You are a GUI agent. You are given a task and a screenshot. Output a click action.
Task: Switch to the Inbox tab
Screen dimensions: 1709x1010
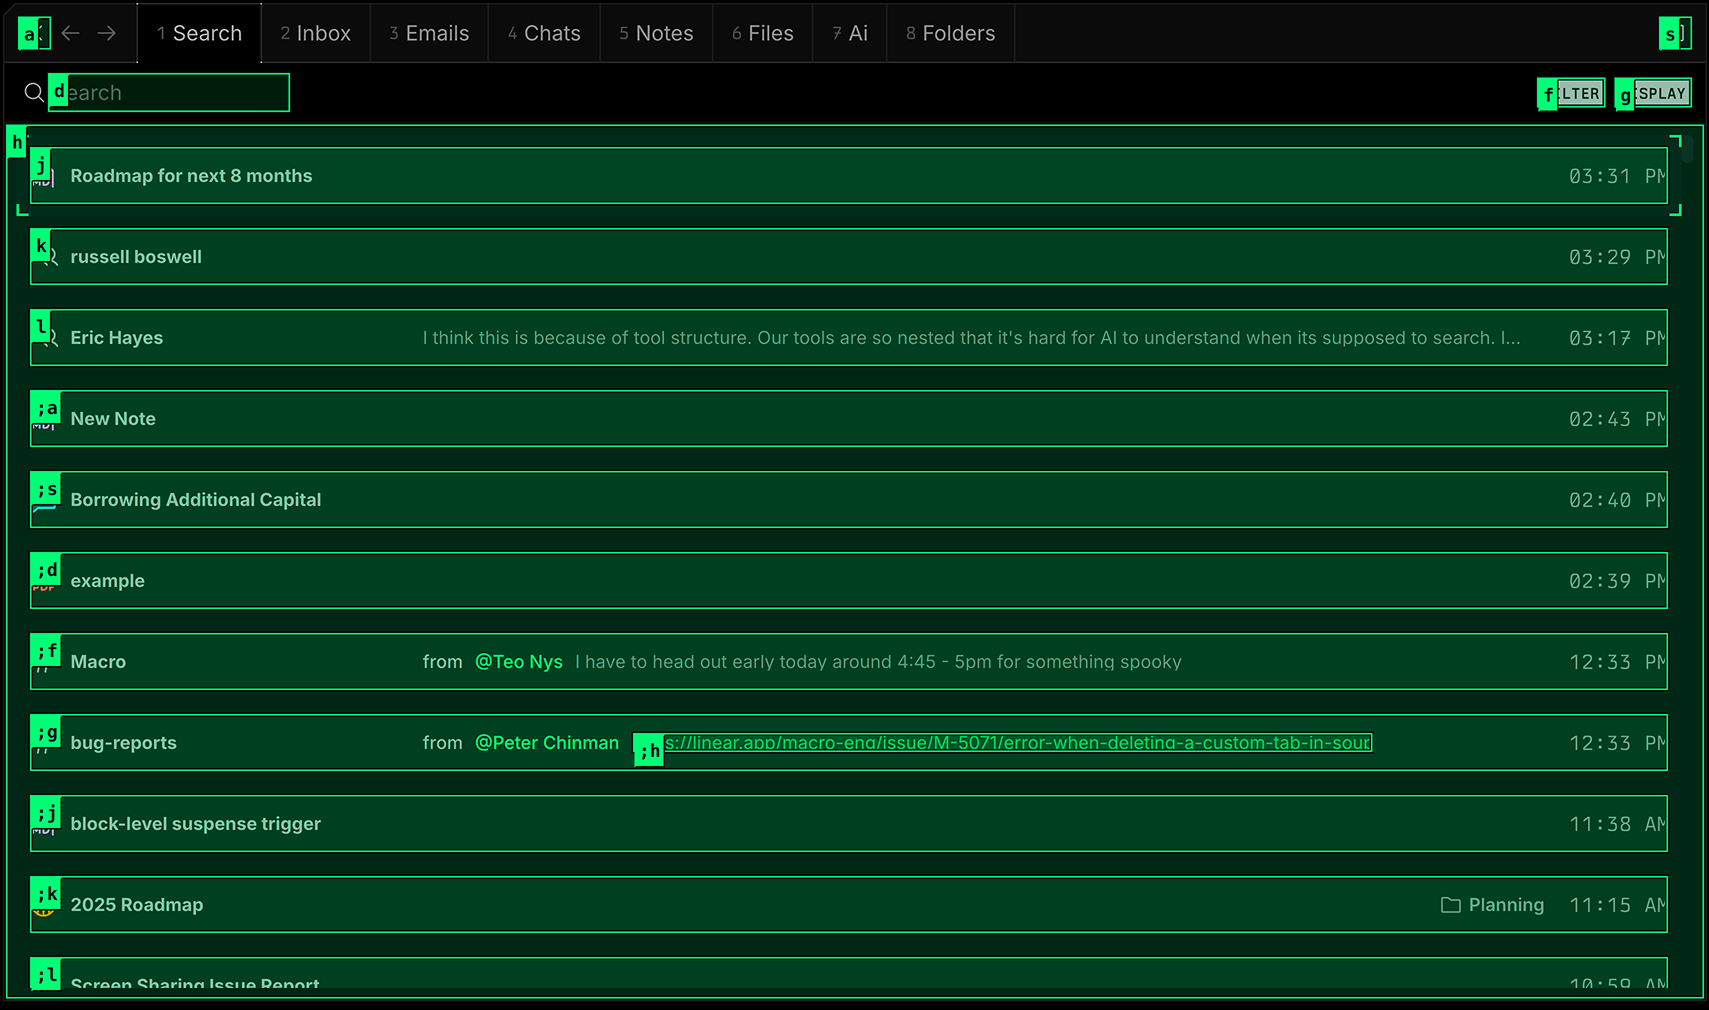pyautogui.click(x=316, y=33)
